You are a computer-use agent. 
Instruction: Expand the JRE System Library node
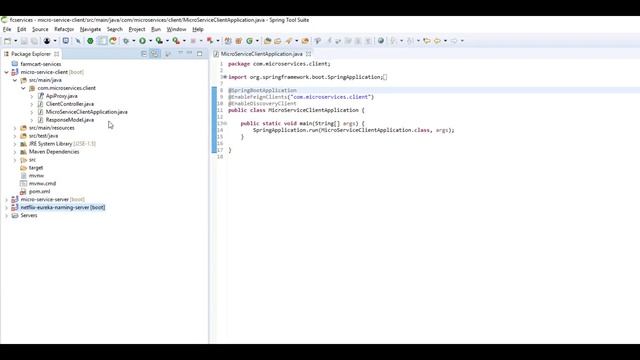pyautogui.click(x=15, y=144)
